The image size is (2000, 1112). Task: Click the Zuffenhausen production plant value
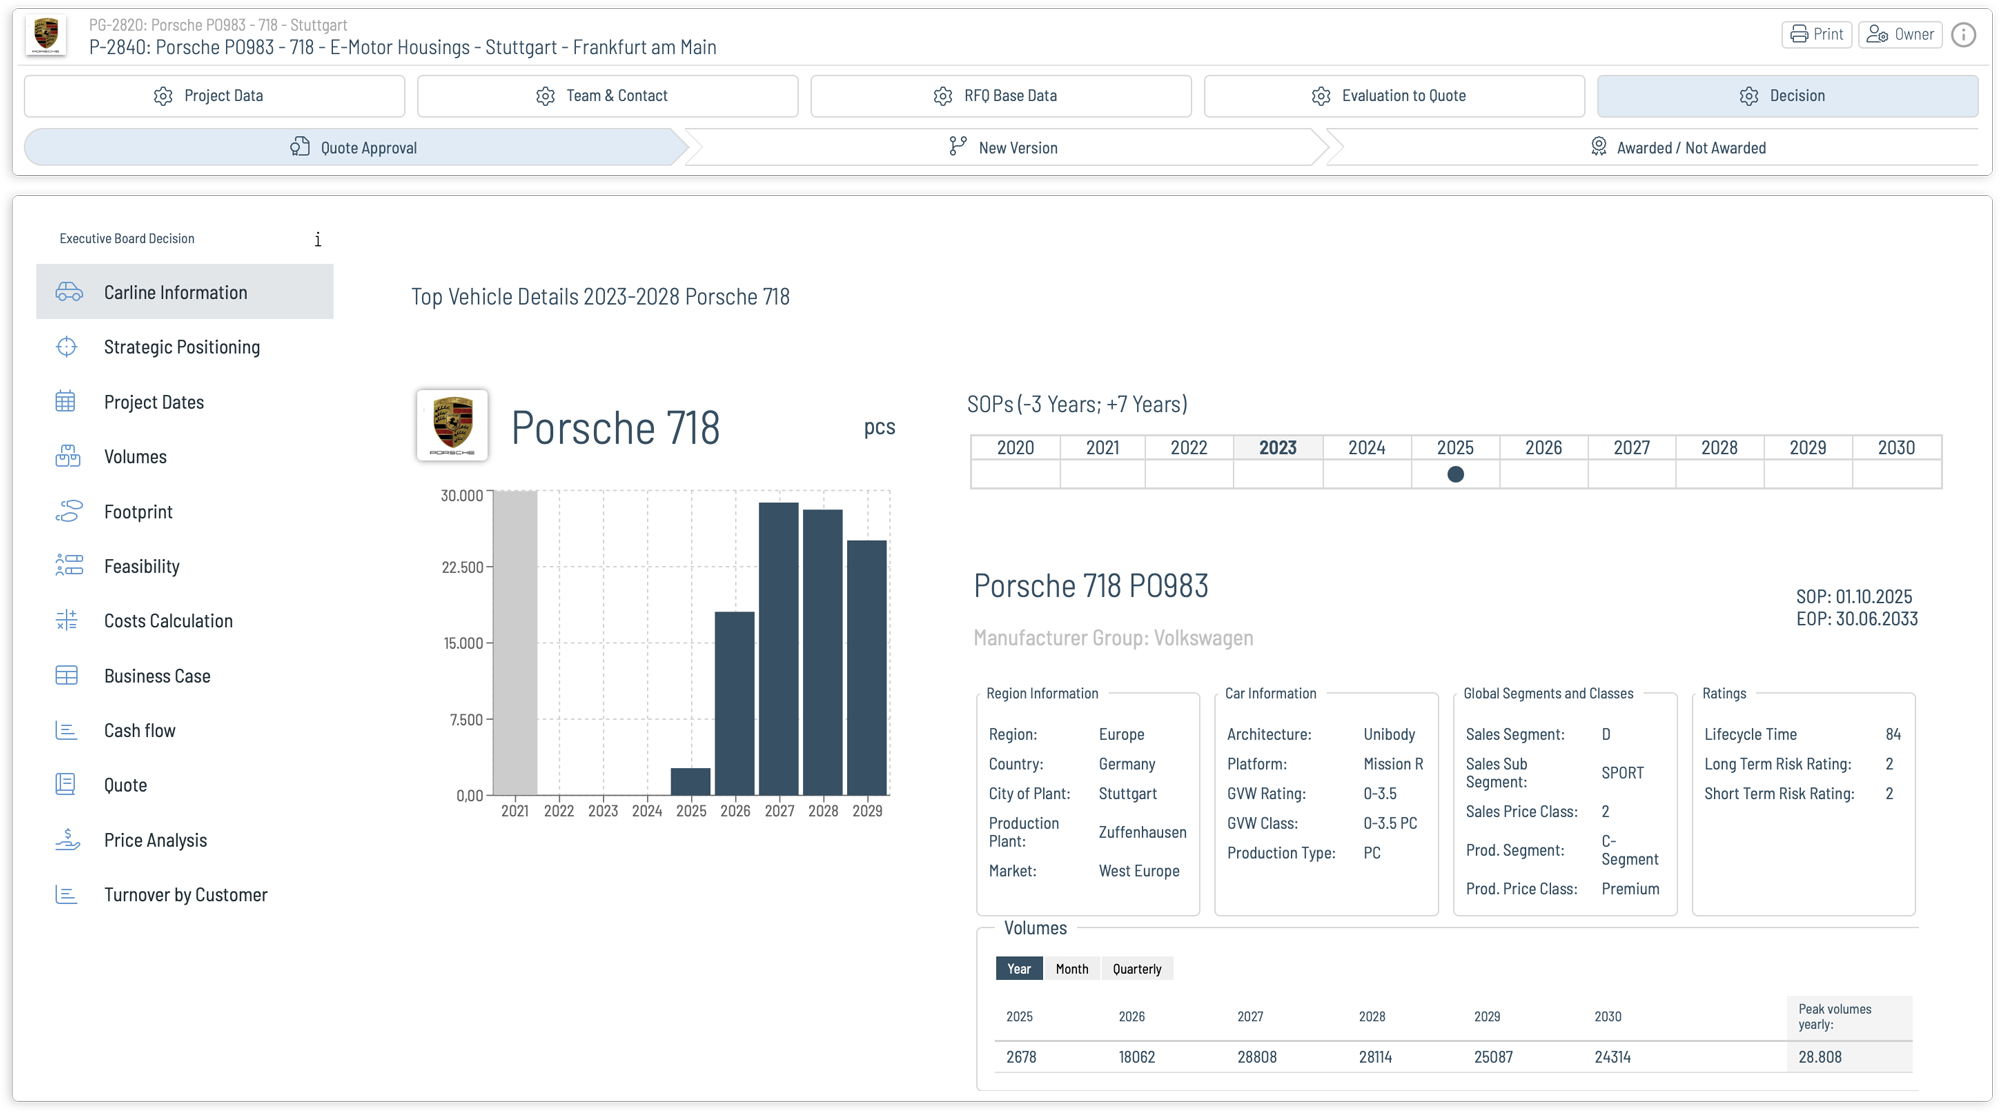pos(1143,832)
